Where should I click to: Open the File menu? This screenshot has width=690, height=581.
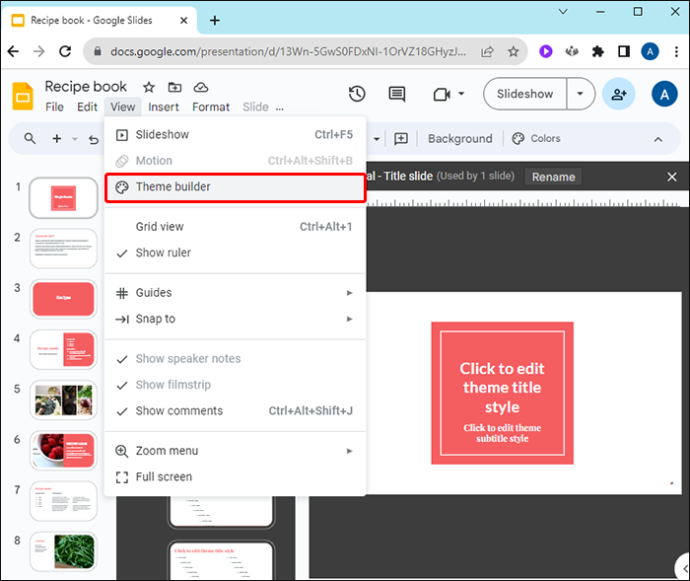(55, 107)
